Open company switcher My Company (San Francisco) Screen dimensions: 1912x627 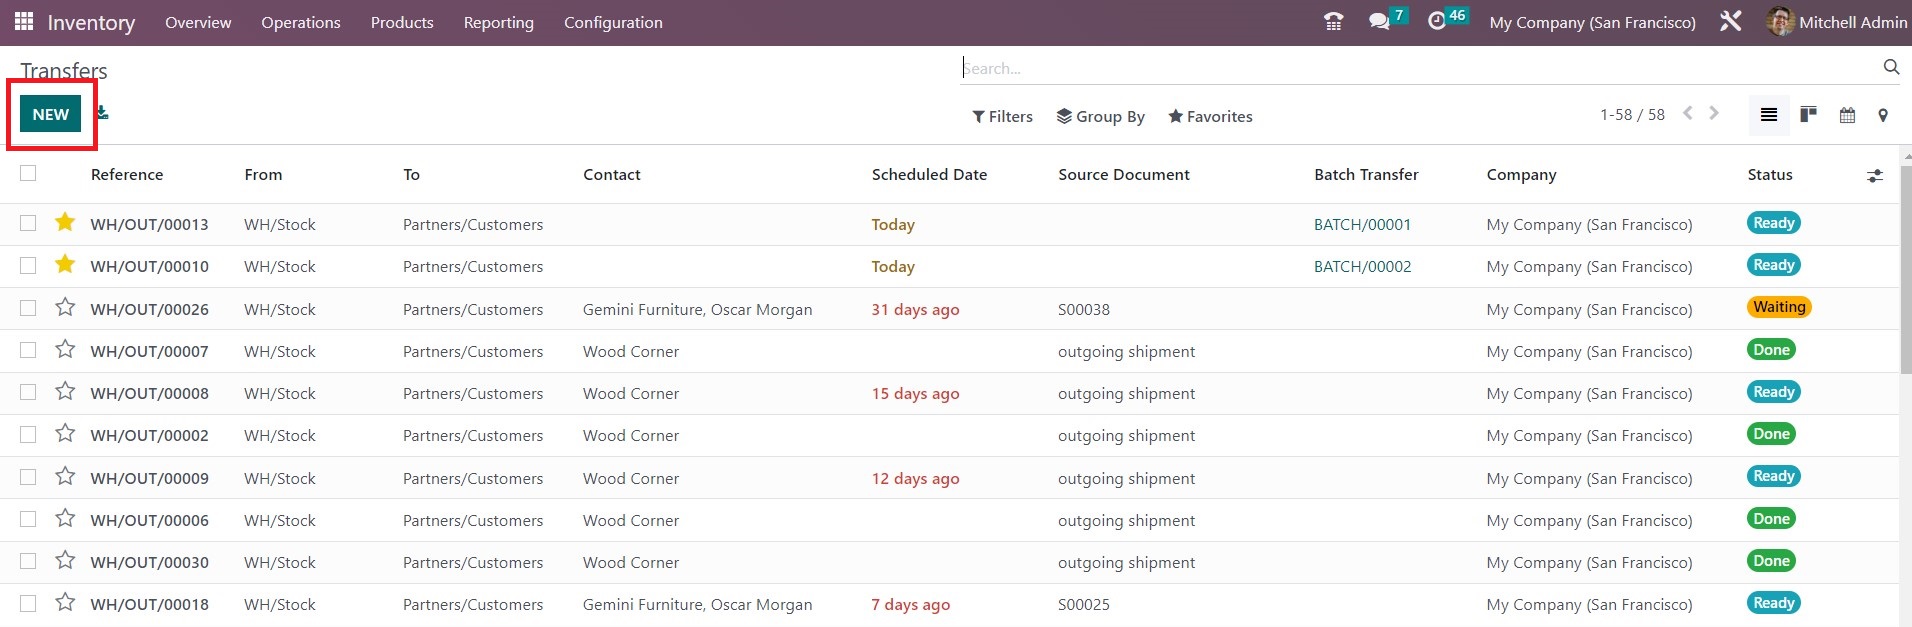point(1592,22)
